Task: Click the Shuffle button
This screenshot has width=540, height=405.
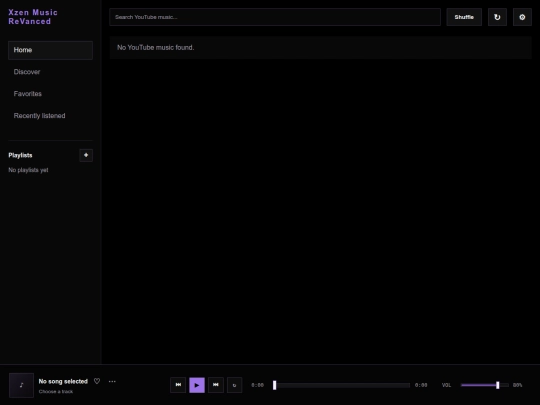Action: [x=464, y=17]
